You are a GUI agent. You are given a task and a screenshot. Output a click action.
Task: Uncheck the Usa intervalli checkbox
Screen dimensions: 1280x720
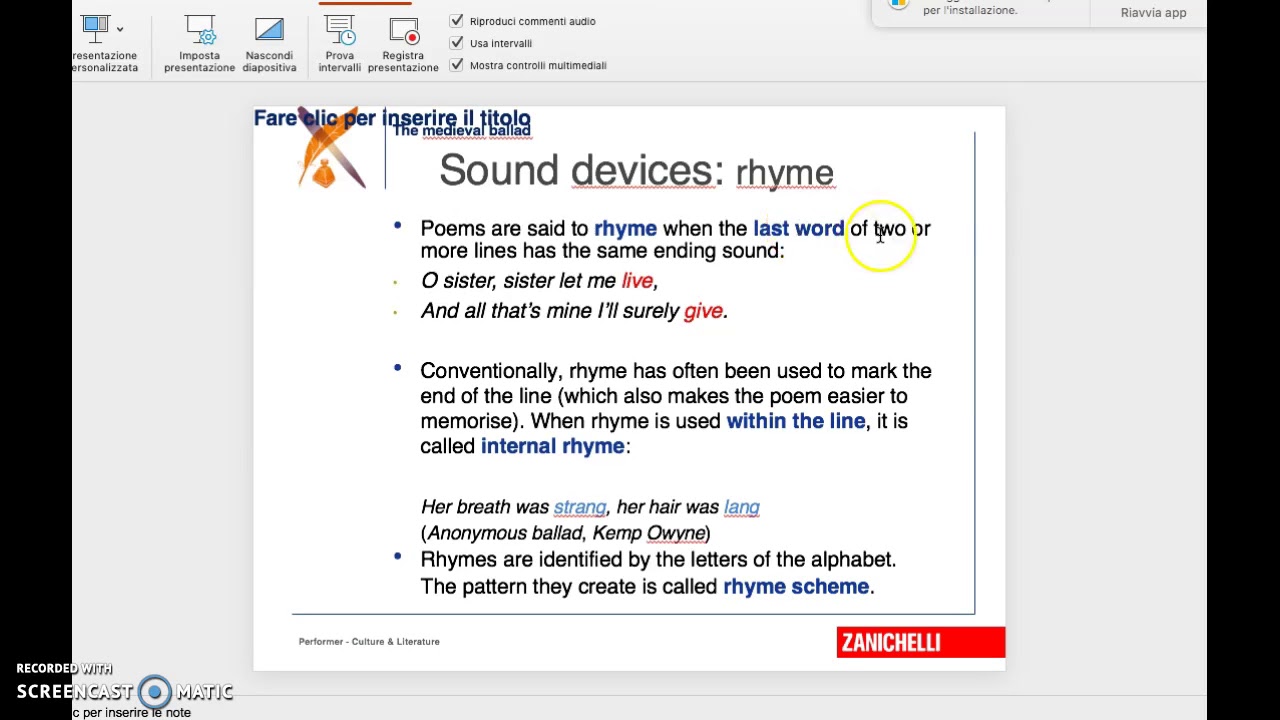coord(457,43)
